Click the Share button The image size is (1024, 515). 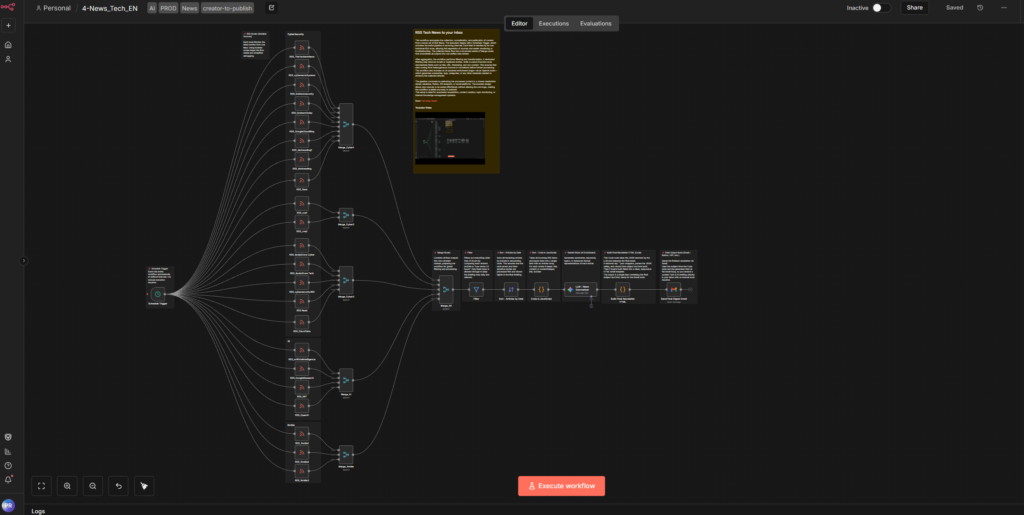(914, 8)
